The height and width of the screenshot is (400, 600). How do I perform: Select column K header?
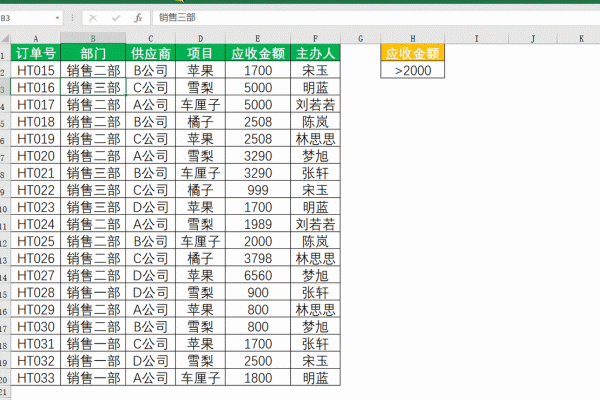[579, 38]
